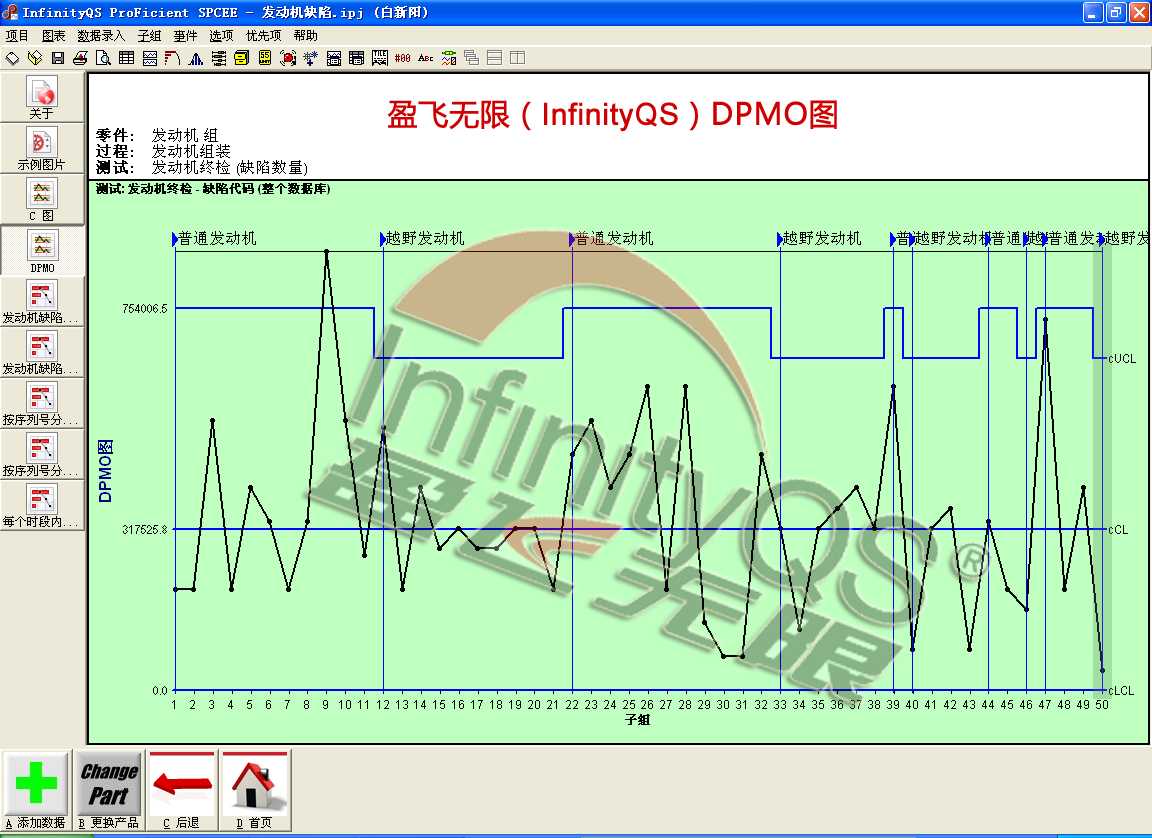Click the high data point at subgroup 47

pyautogui.click(x=1045, y=319)
